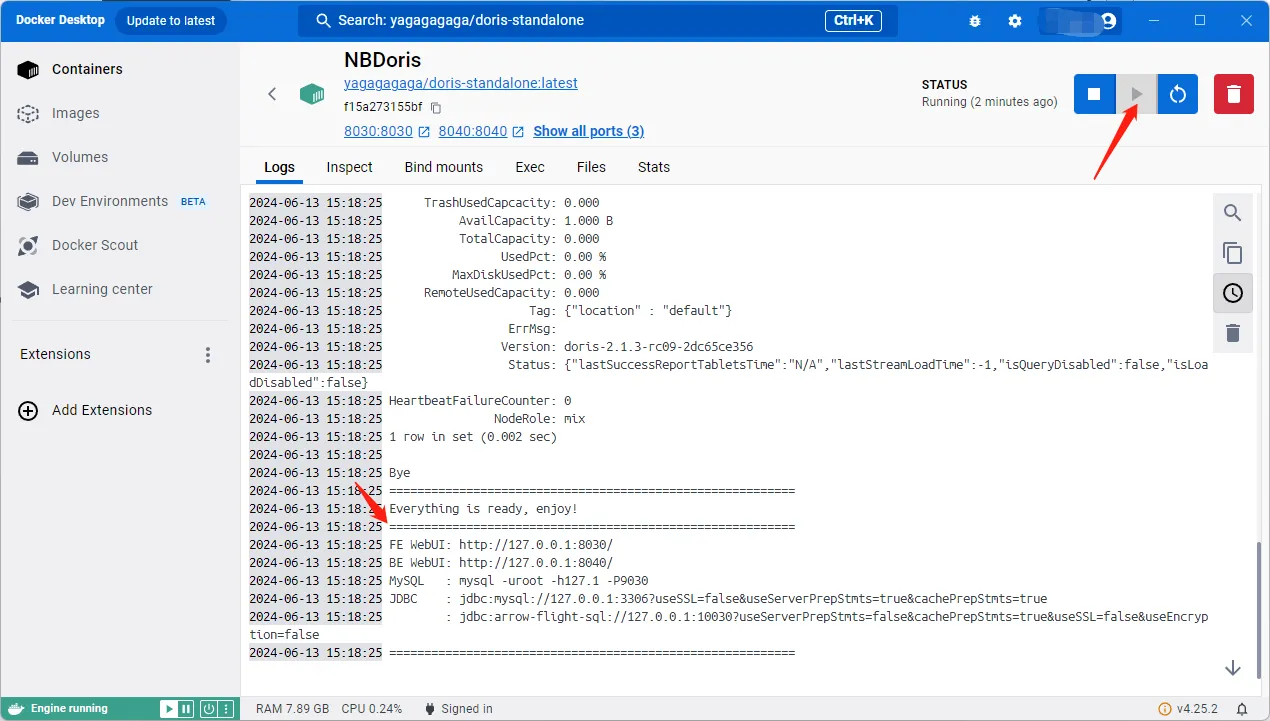The height and width of the screenshot is (721, 1270).
Task: Switch to the Inspect tab
Action: click(349, 167)
